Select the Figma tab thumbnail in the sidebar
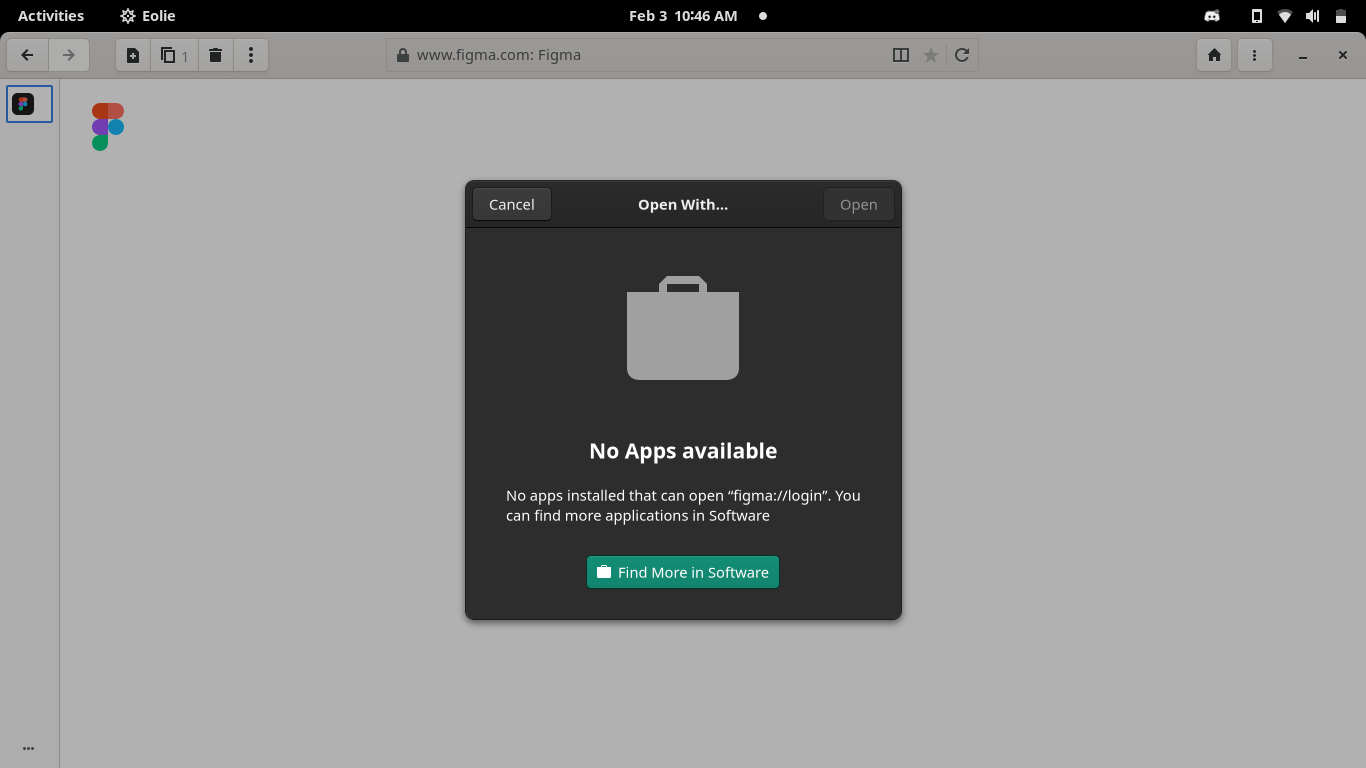This screenshot has height=768, width=1366. [x=28, y=103]
